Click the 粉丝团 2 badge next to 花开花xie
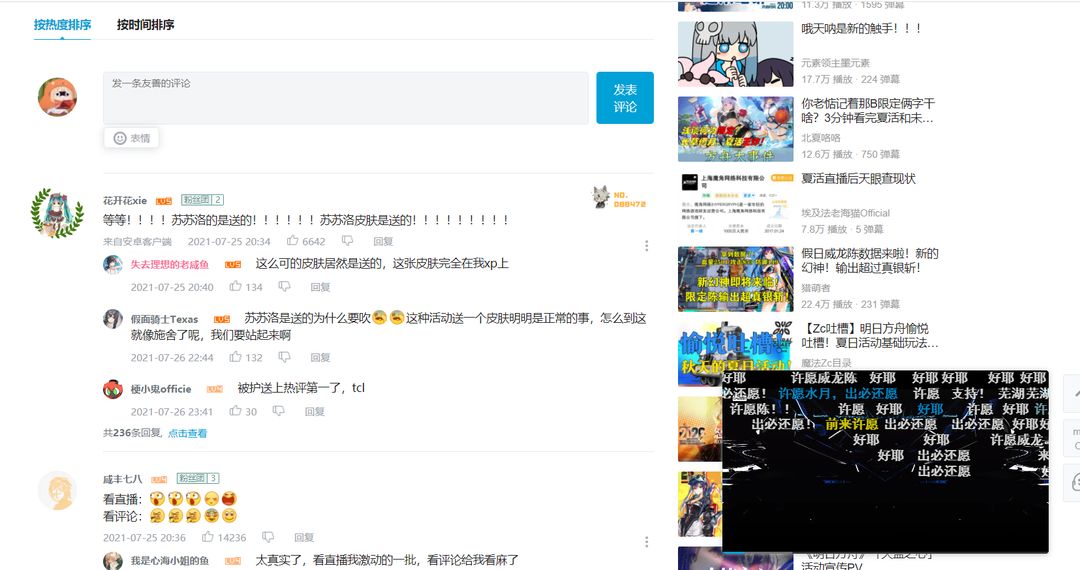 [x=202, y=200]
